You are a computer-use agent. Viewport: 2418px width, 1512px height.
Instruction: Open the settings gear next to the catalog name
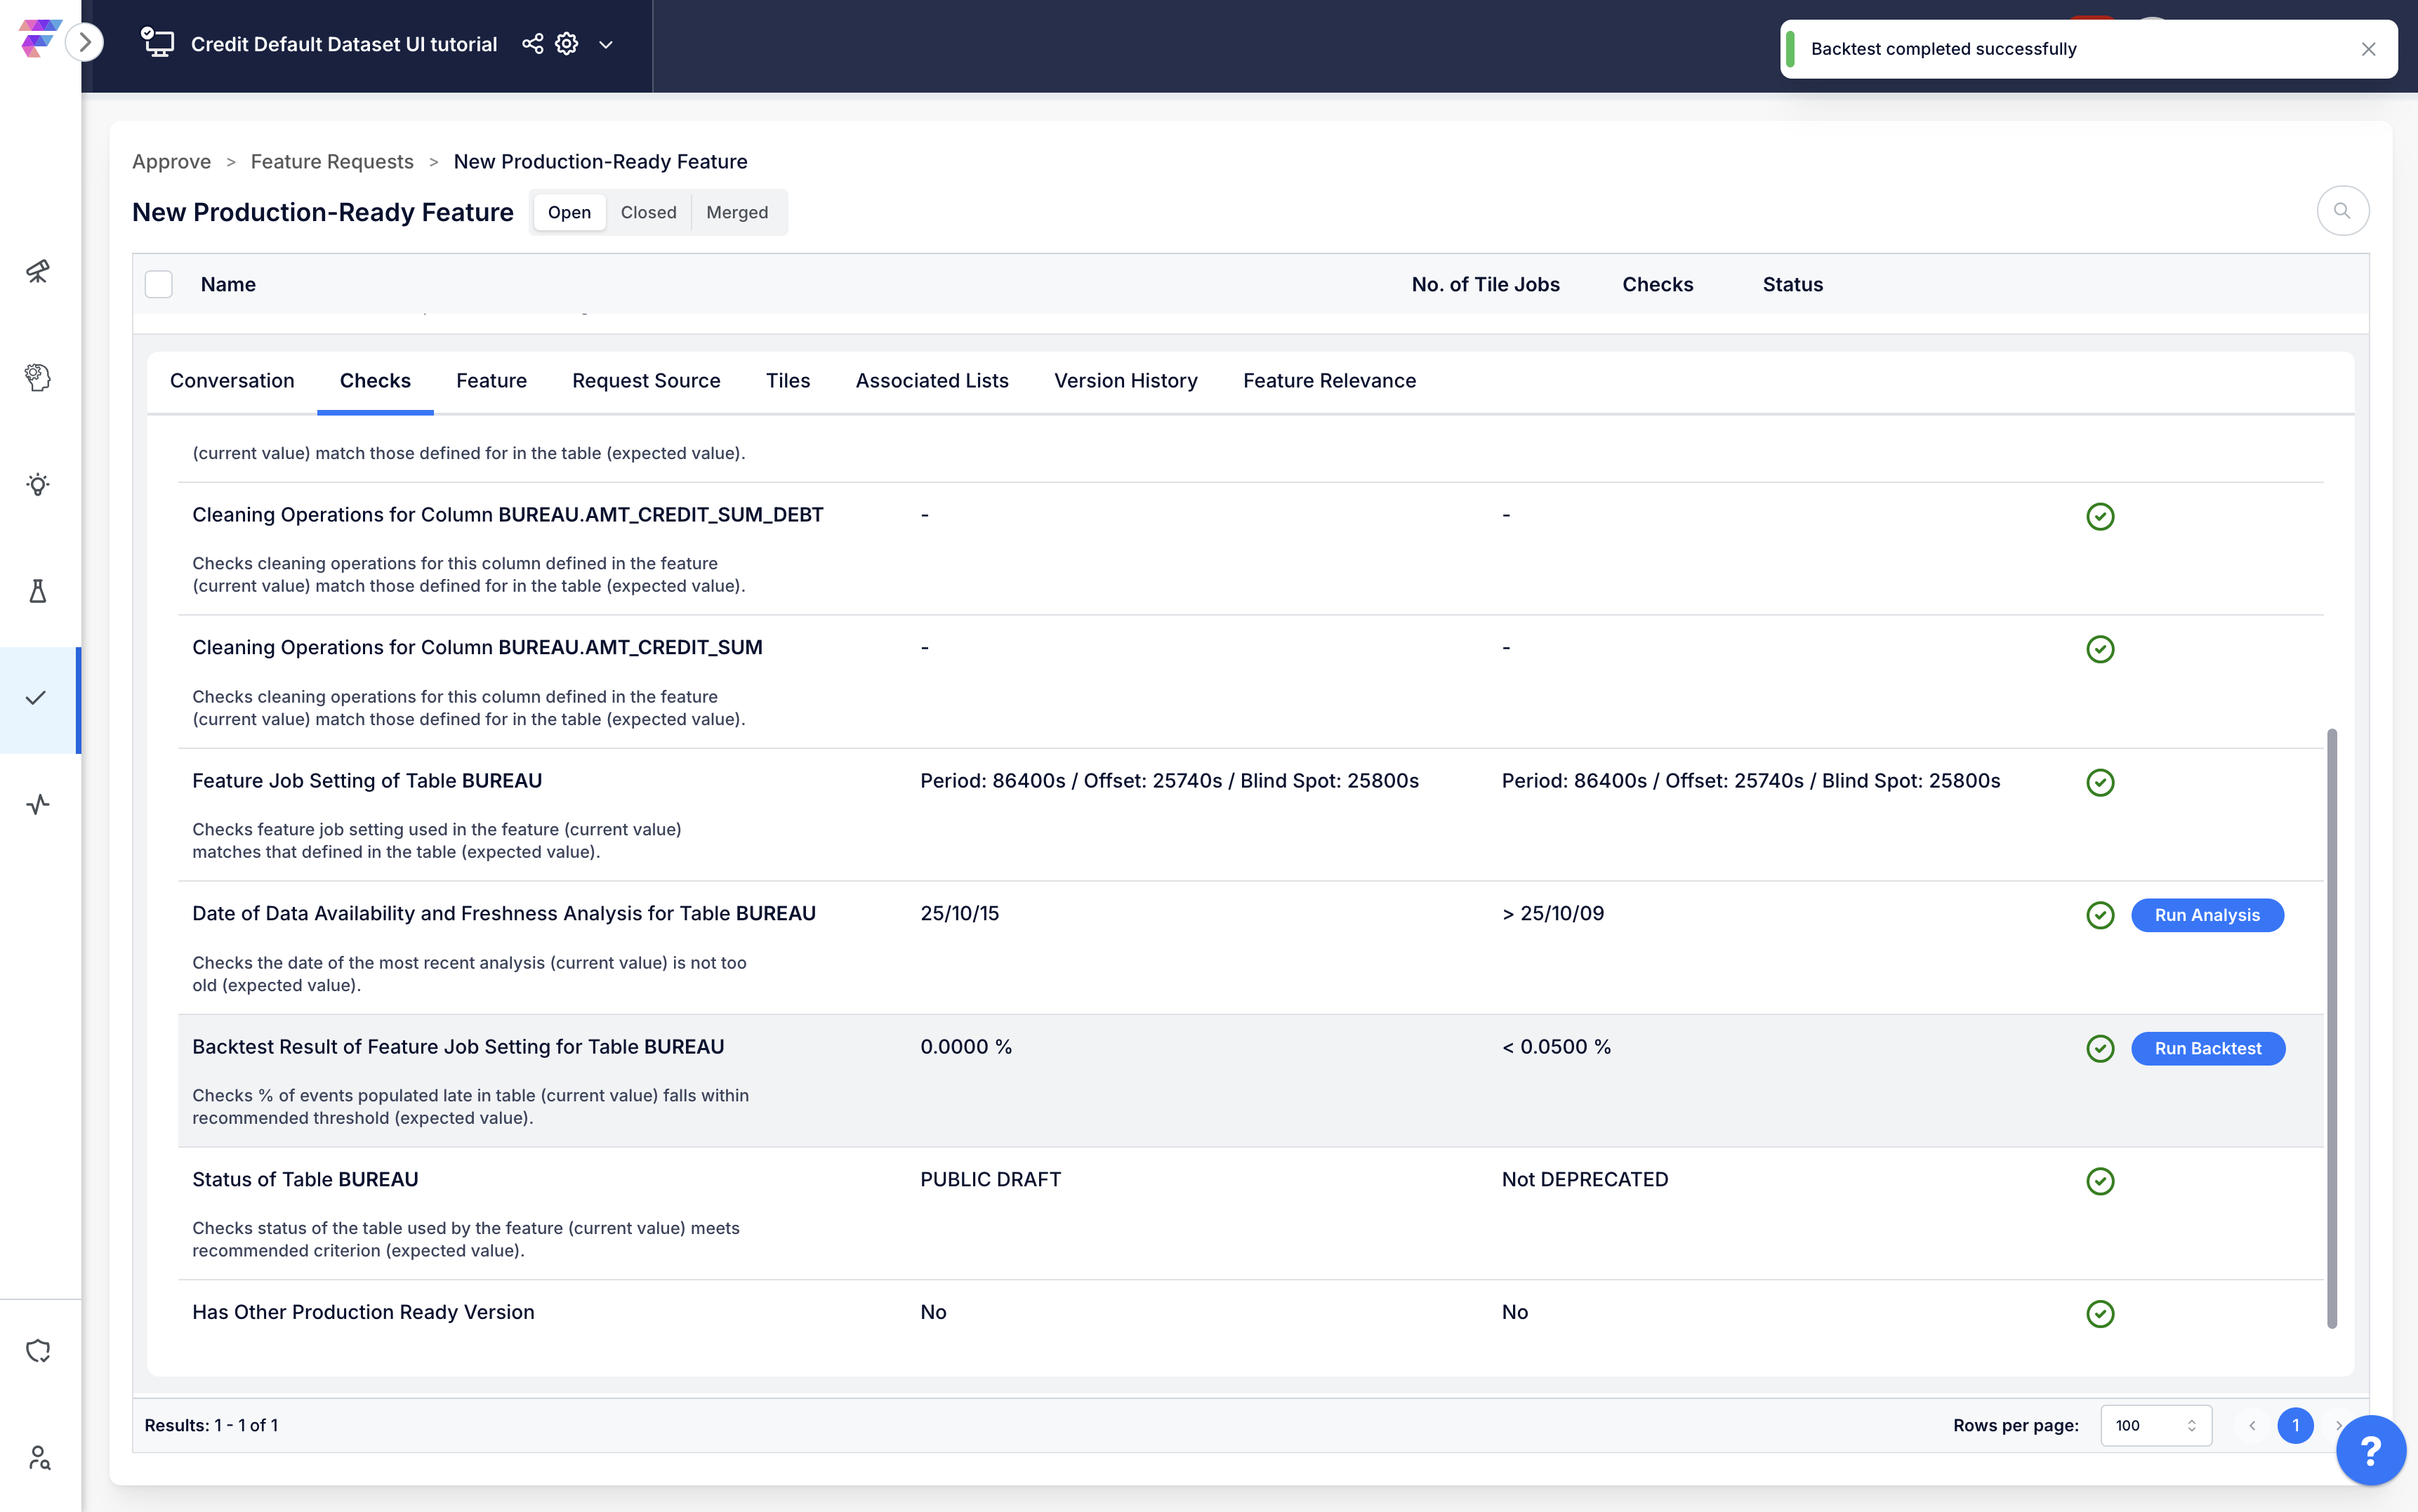point(567,44)
